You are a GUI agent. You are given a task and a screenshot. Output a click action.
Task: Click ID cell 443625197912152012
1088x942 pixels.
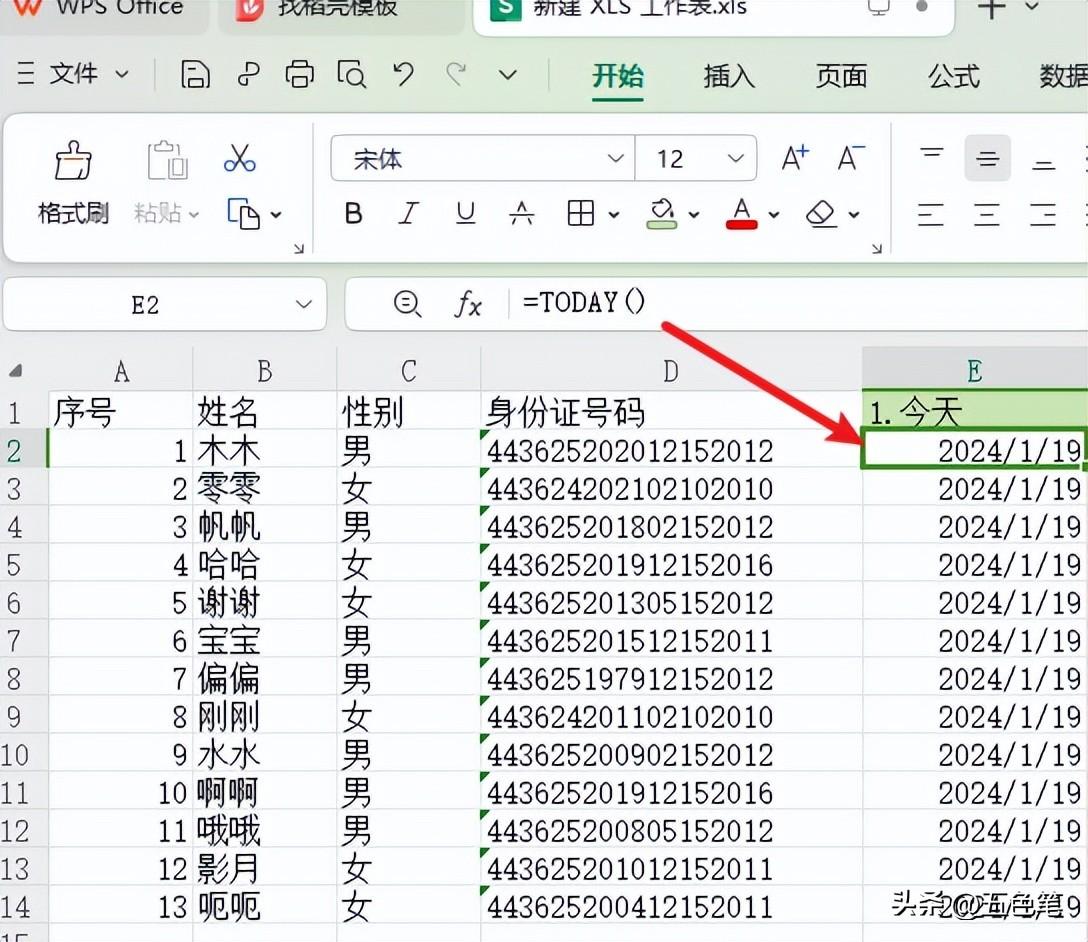pos(670,678)
